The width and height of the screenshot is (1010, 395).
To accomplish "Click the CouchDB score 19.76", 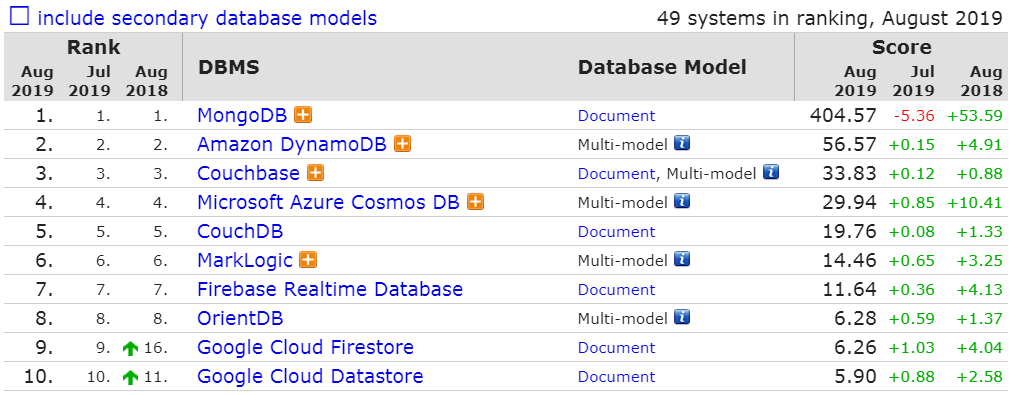I will tap(850, 231).
